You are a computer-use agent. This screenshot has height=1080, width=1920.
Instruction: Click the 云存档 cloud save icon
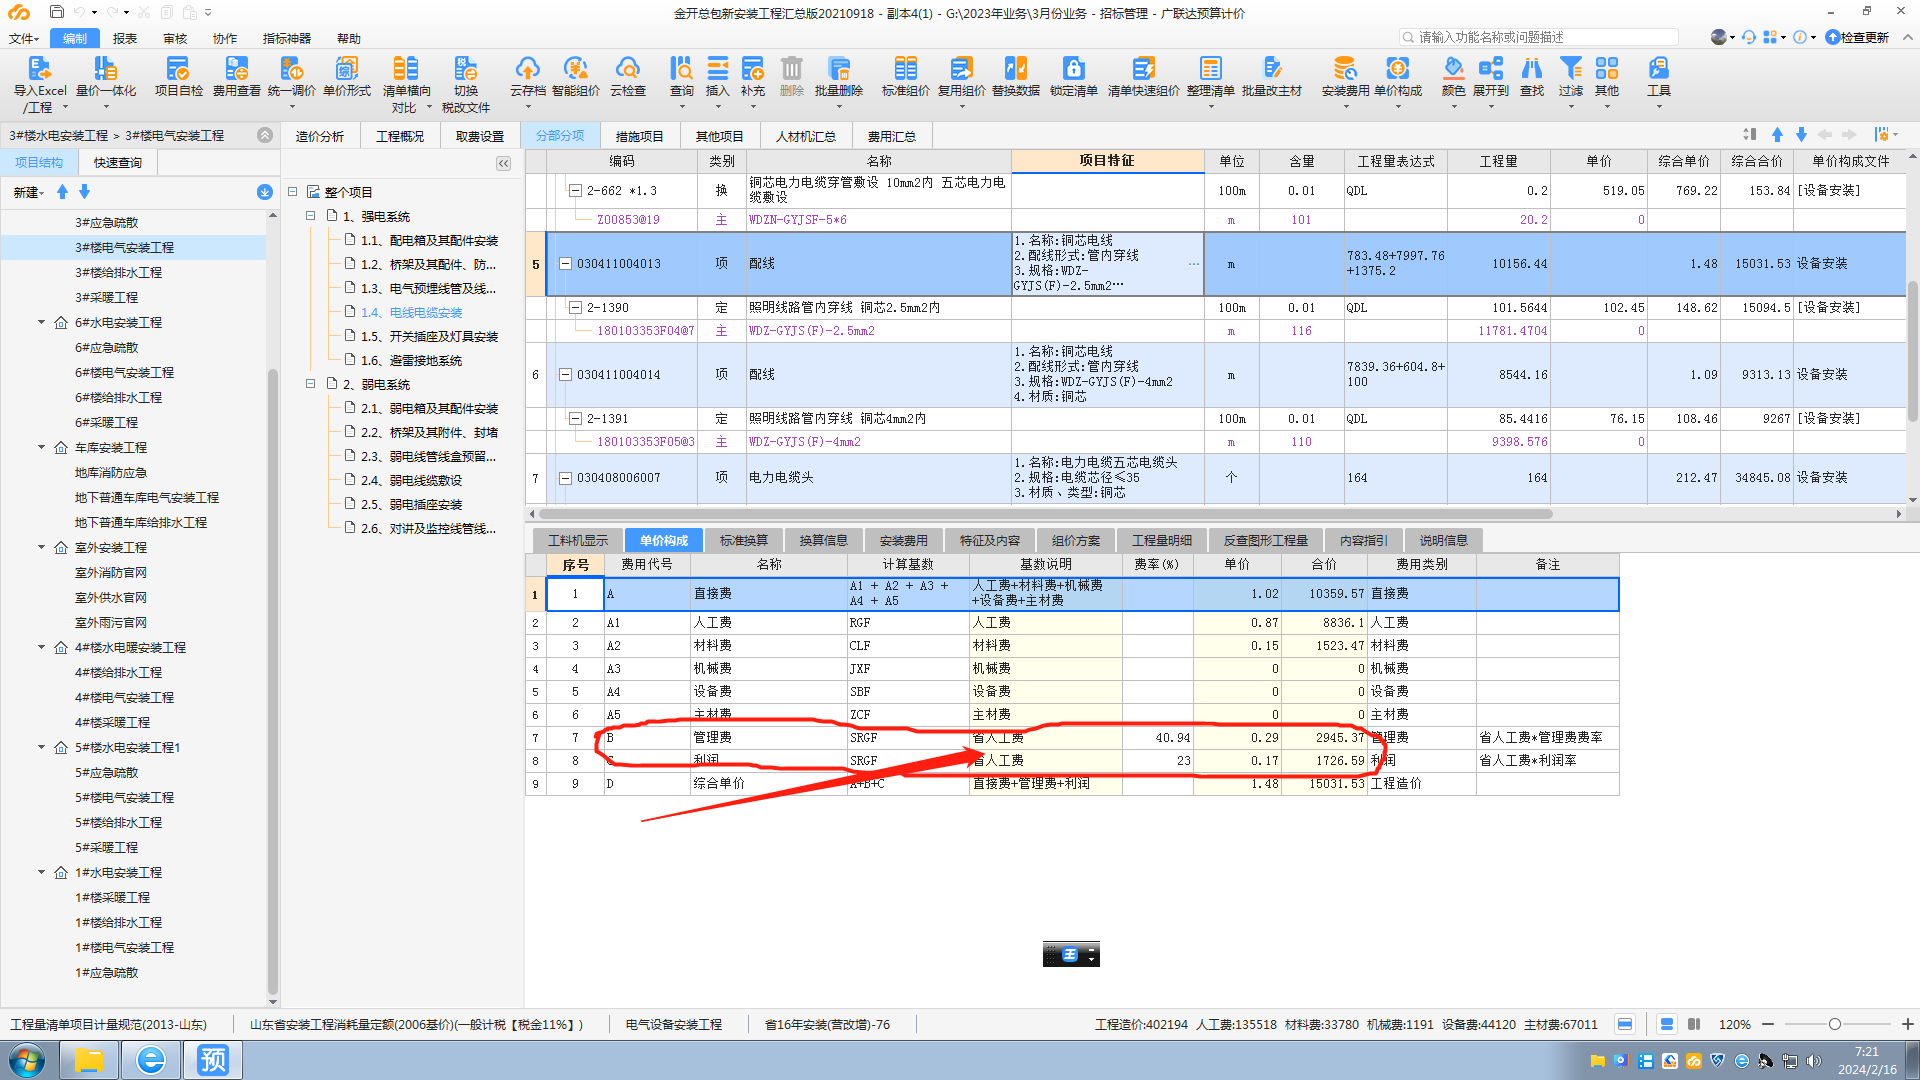(527, 69)
